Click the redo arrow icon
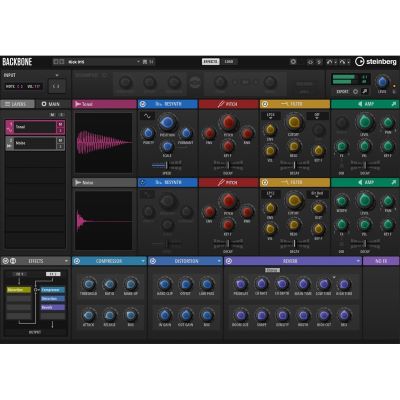The width and height of the screenshot is (400, 400). (342, 62)
